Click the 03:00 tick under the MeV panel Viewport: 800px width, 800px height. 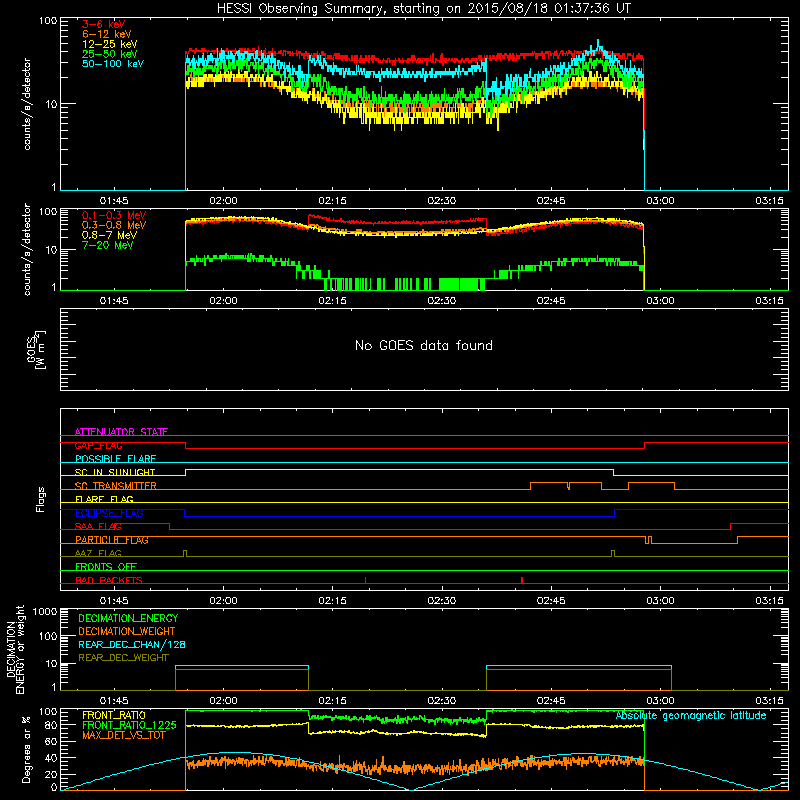660,301
